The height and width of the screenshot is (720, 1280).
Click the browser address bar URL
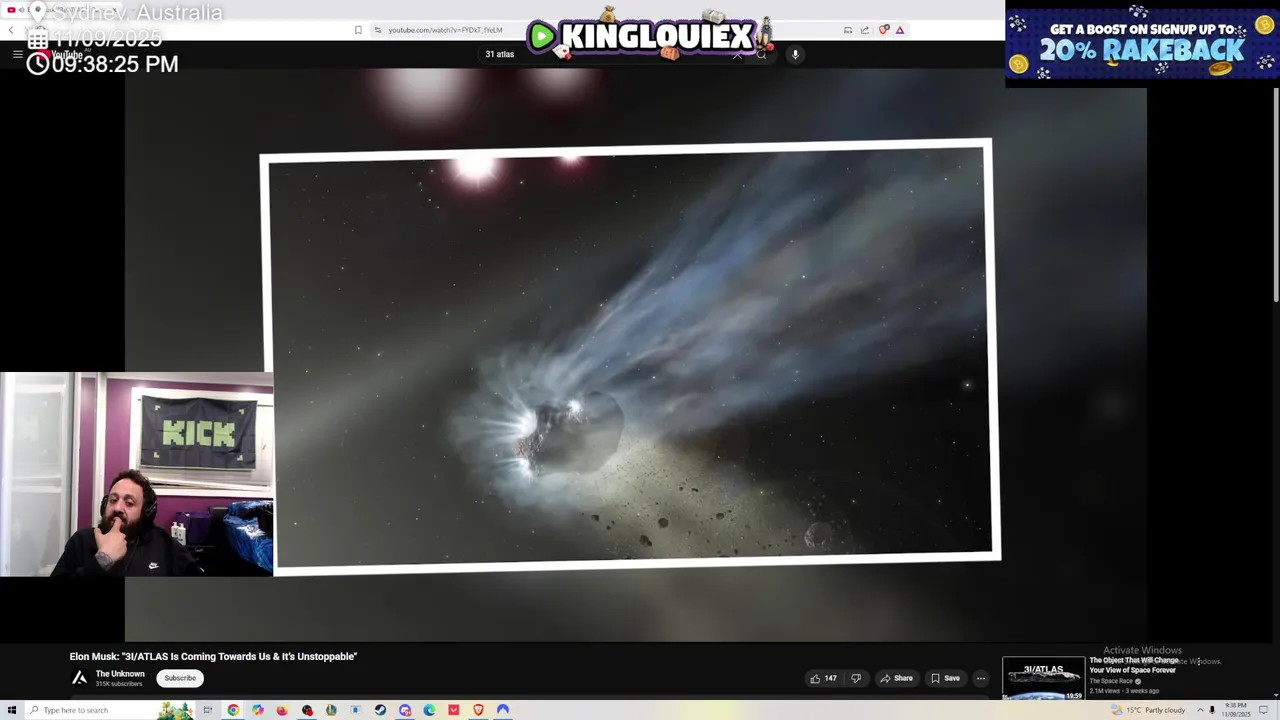click(x=445, y=30)
